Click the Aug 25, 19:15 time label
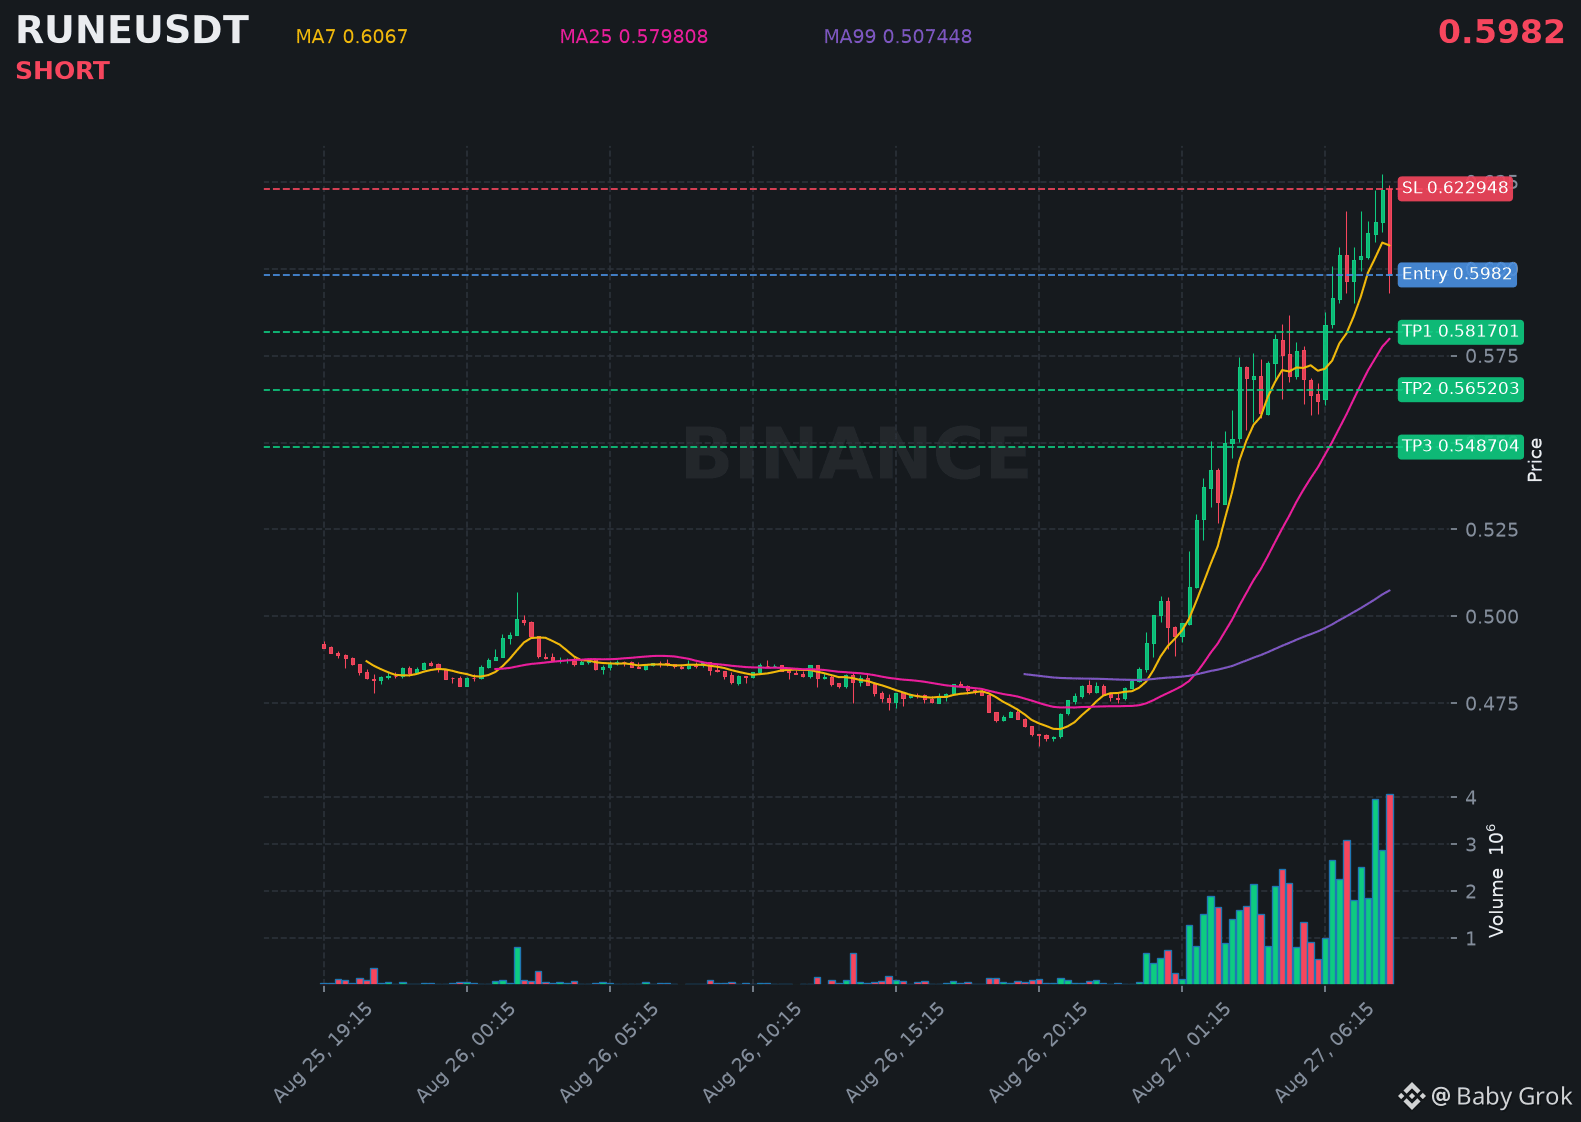 pos(323,1053)
